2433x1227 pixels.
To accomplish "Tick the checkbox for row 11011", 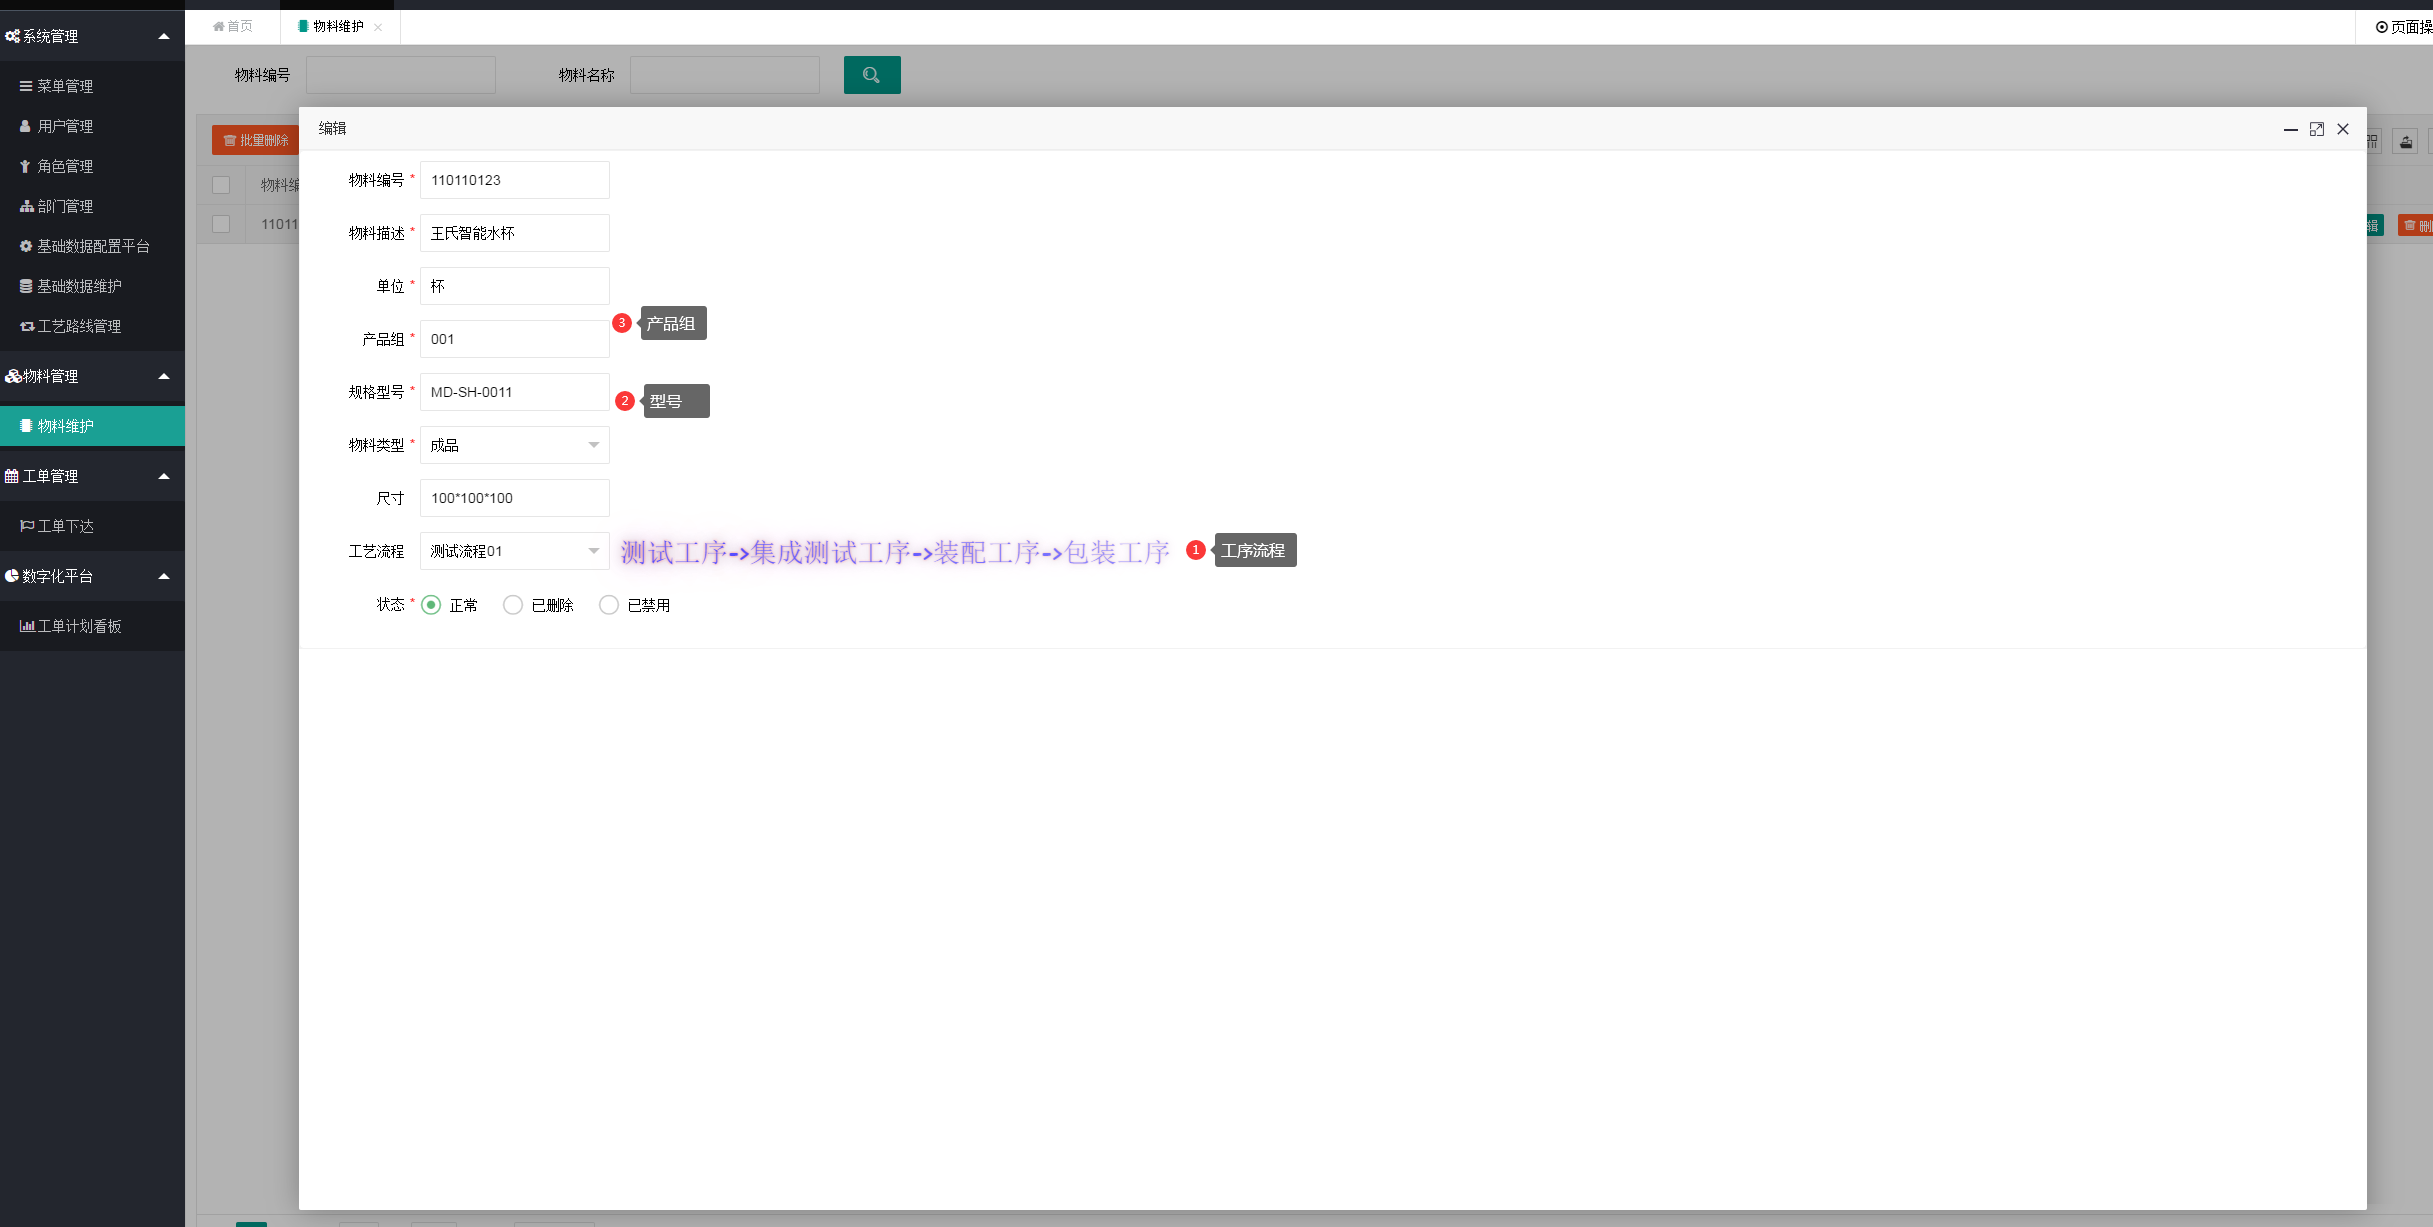I will 221,224.
